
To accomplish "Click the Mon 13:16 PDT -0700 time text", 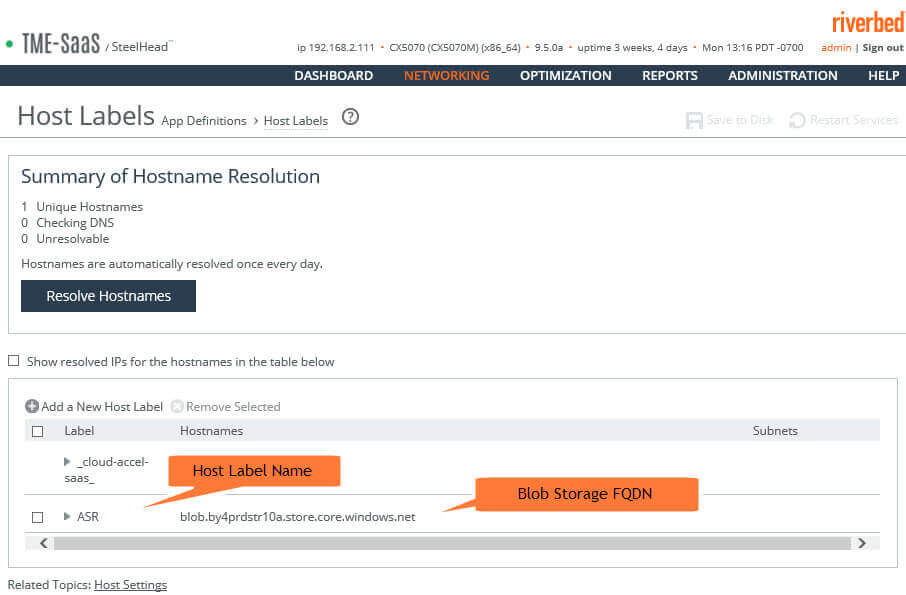I will pyautogui.click(x=752, y=47).
